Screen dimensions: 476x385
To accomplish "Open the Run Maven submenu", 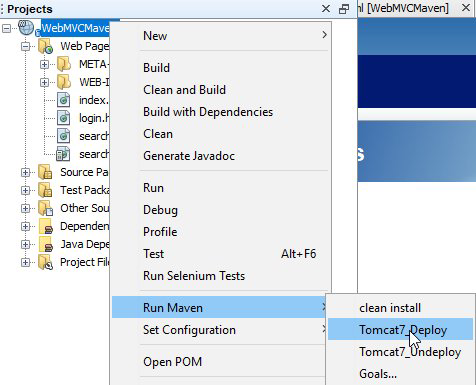I will point(219,307).
